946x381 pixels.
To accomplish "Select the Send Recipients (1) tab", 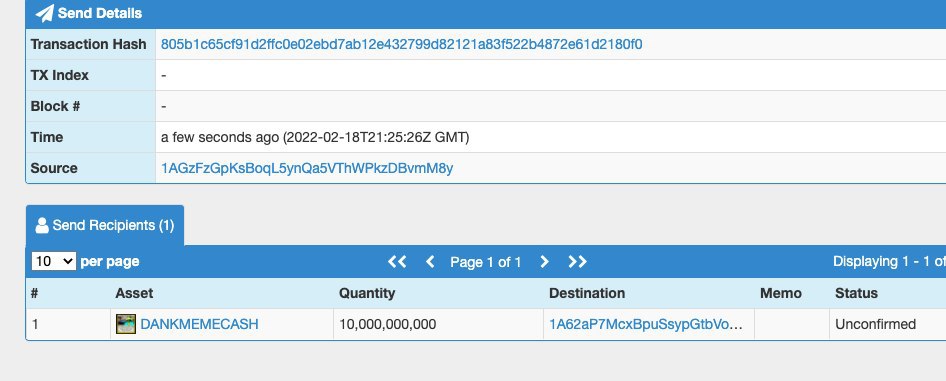I will 105,225.
